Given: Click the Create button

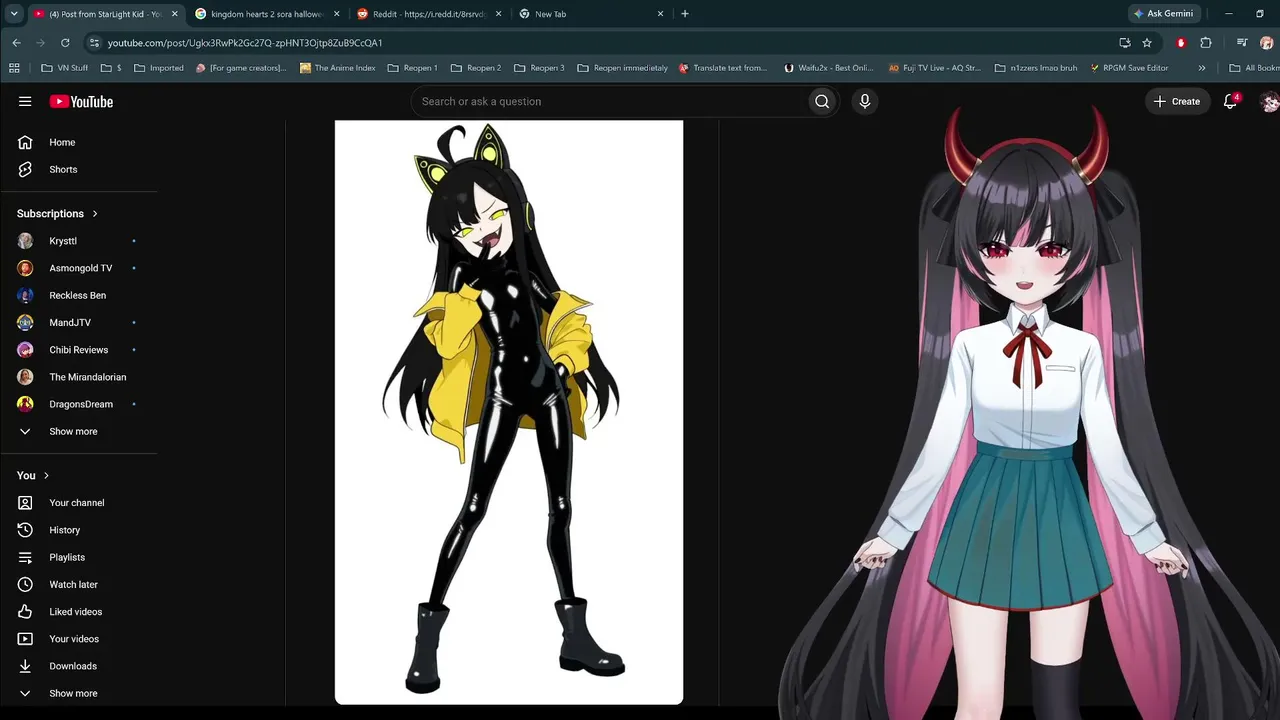Looking at the screenshot, I should pos(1177,101).
